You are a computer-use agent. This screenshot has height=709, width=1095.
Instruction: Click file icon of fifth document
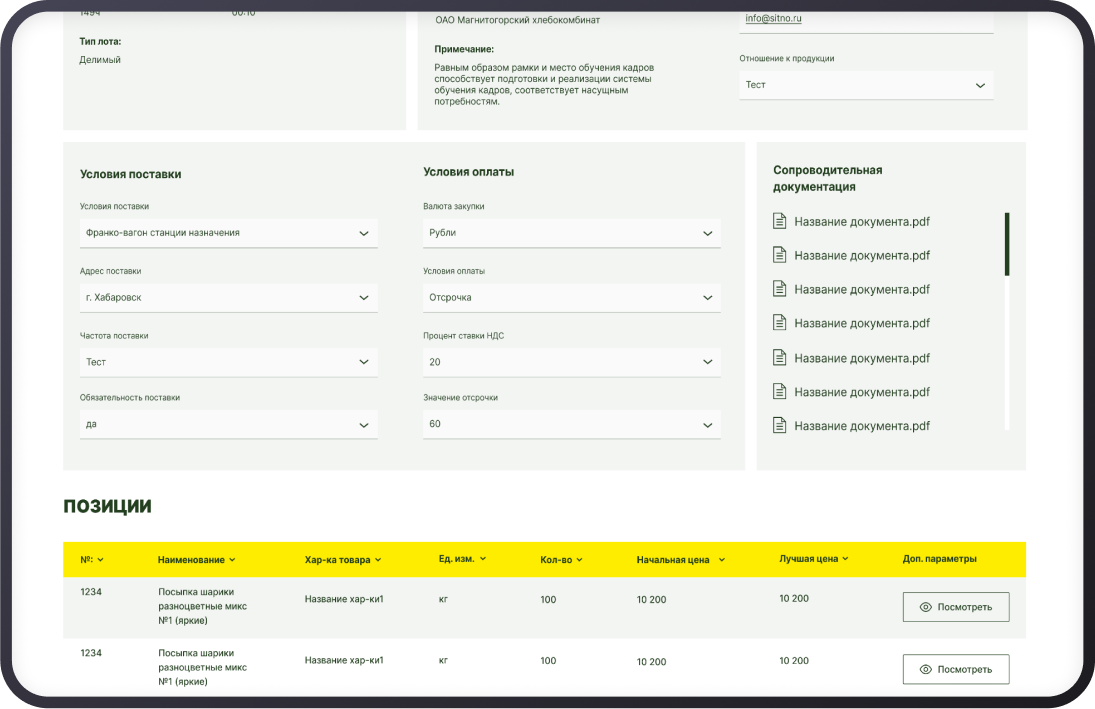tap(779, 358)
